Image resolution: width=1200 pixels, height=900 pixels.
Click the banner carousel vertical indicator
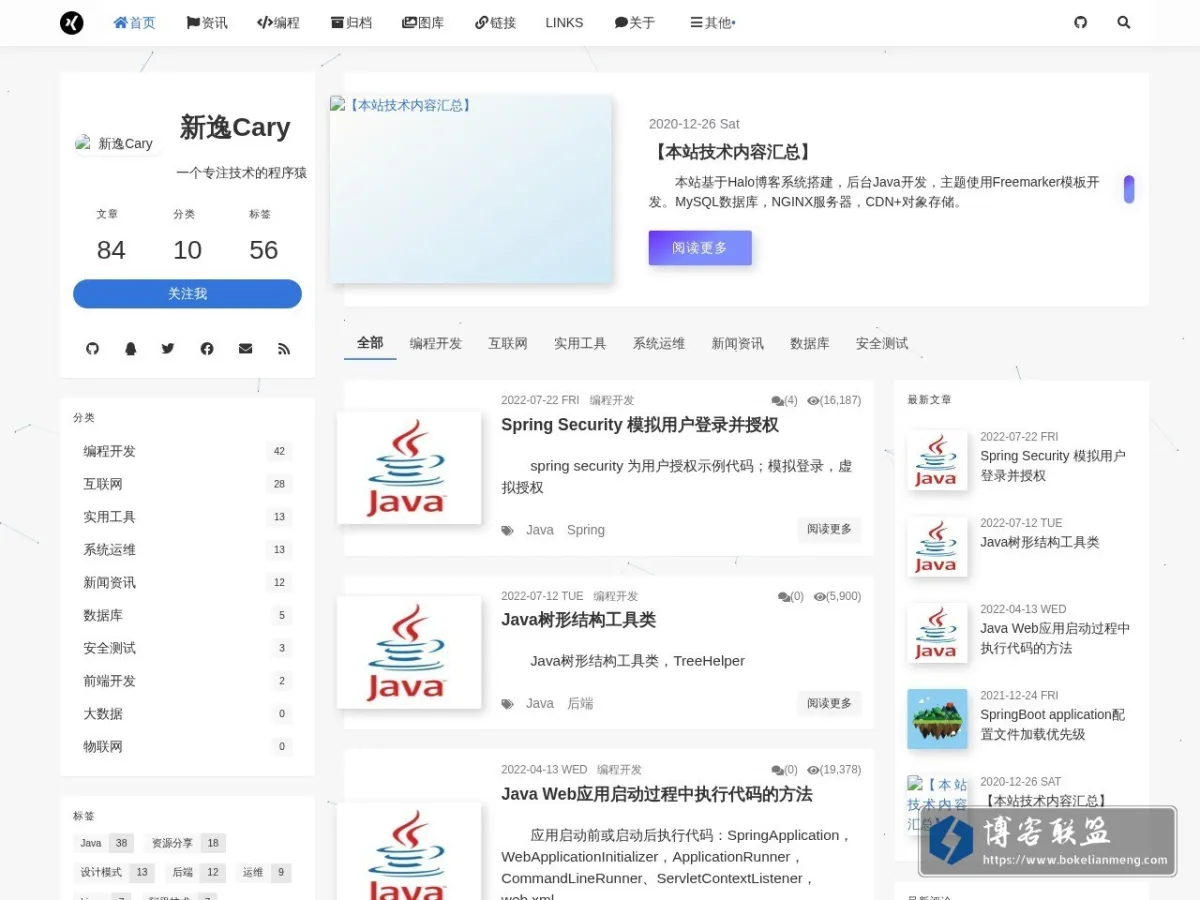point(1129,189)
